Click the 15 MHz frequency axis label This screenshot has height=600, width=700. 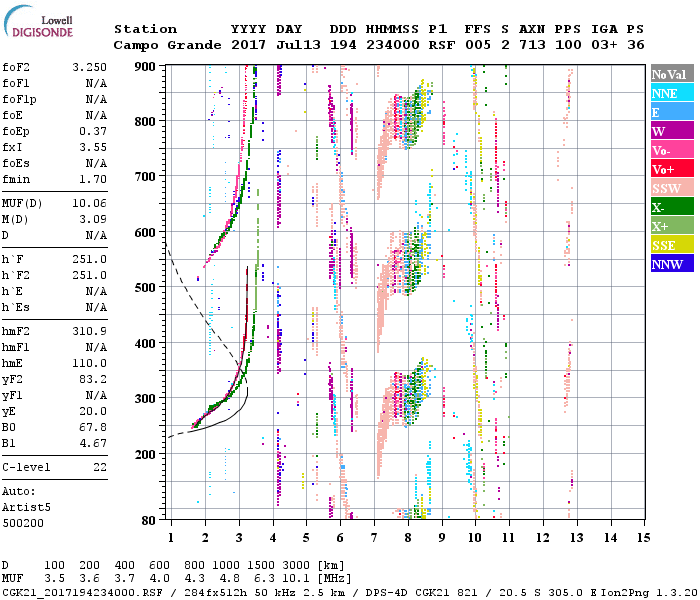(x=643, y=538)
